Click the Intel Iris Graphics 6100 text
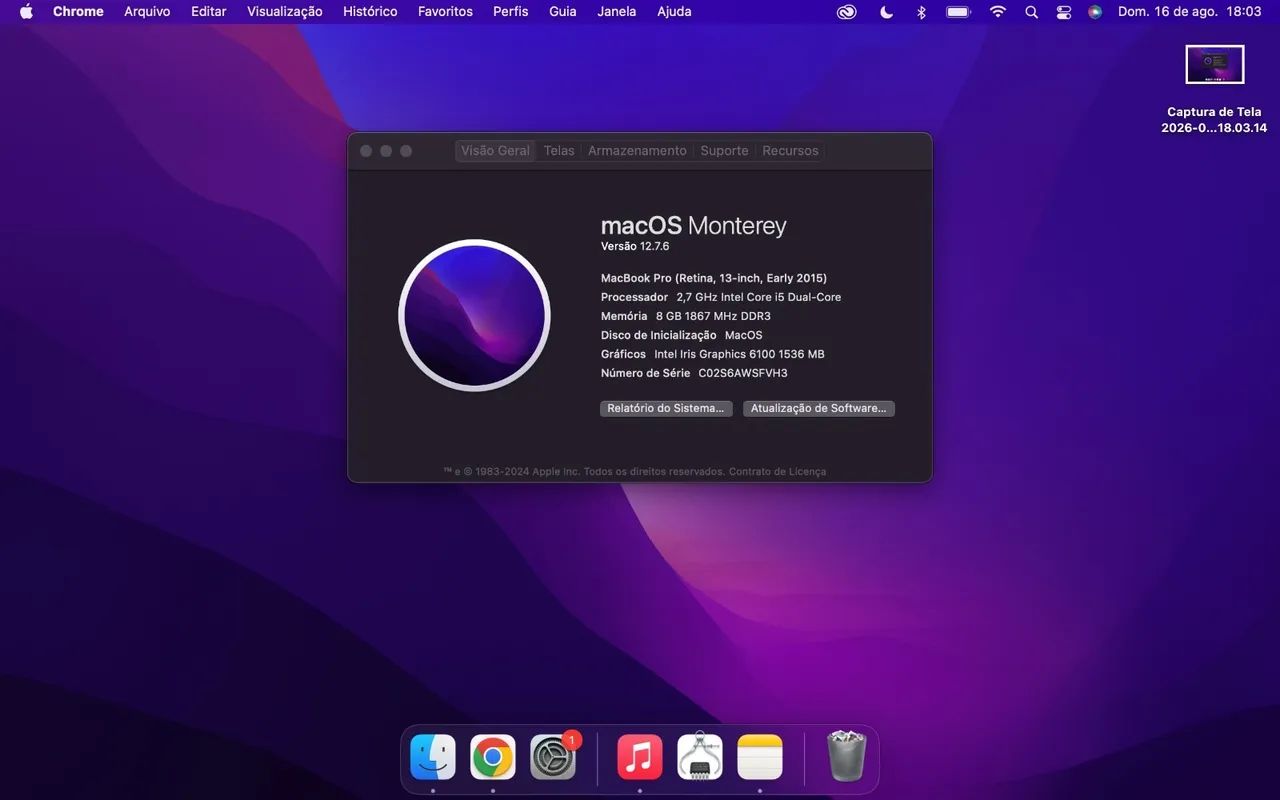1280x800 pixels. click(x=739, y=354)
